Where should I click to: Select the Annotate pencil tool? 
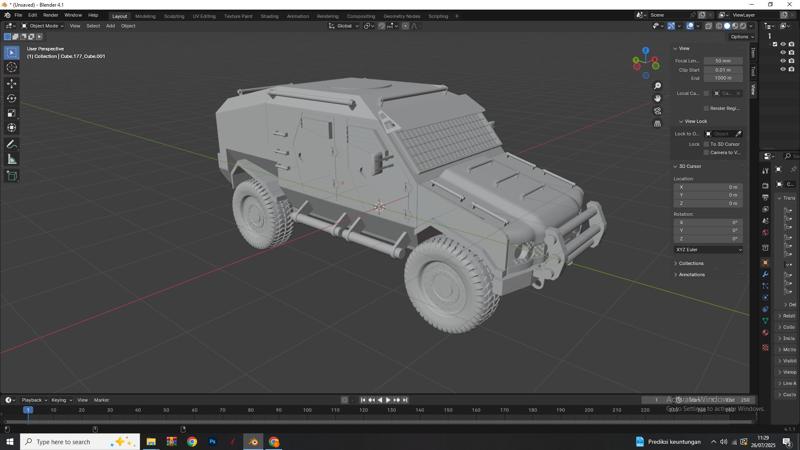[x=12, y=144]
